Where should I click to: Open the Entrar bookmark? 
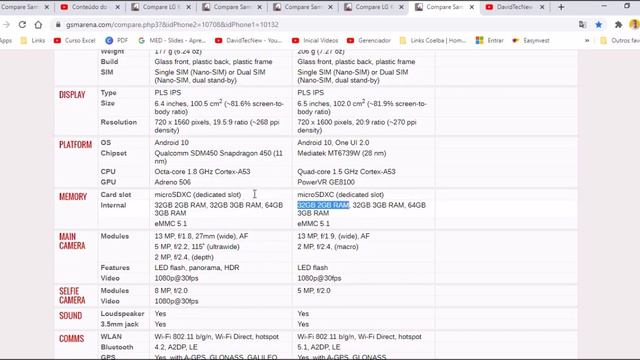pos(490,40)
